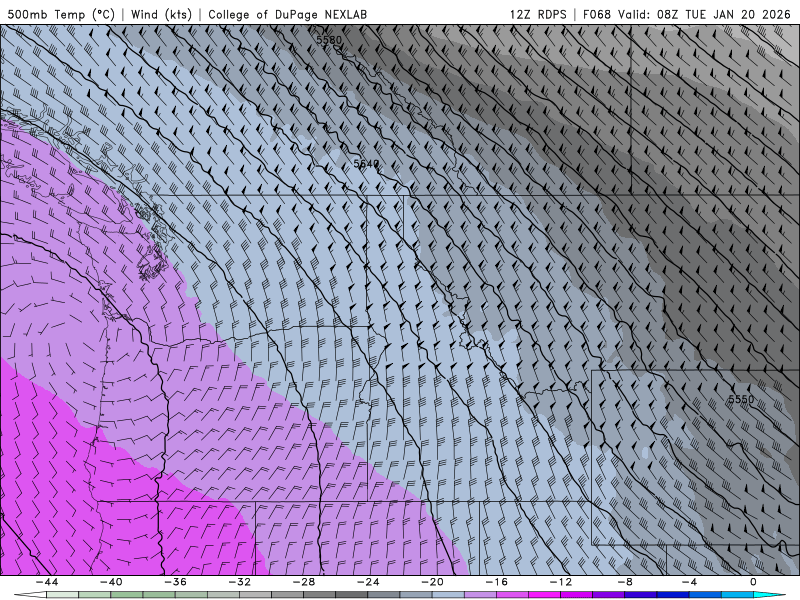The width and height of the screenshot is (800, 600).
Task: Click the '500mb Temp (°C)' title text
Action: tap(61, 14)
